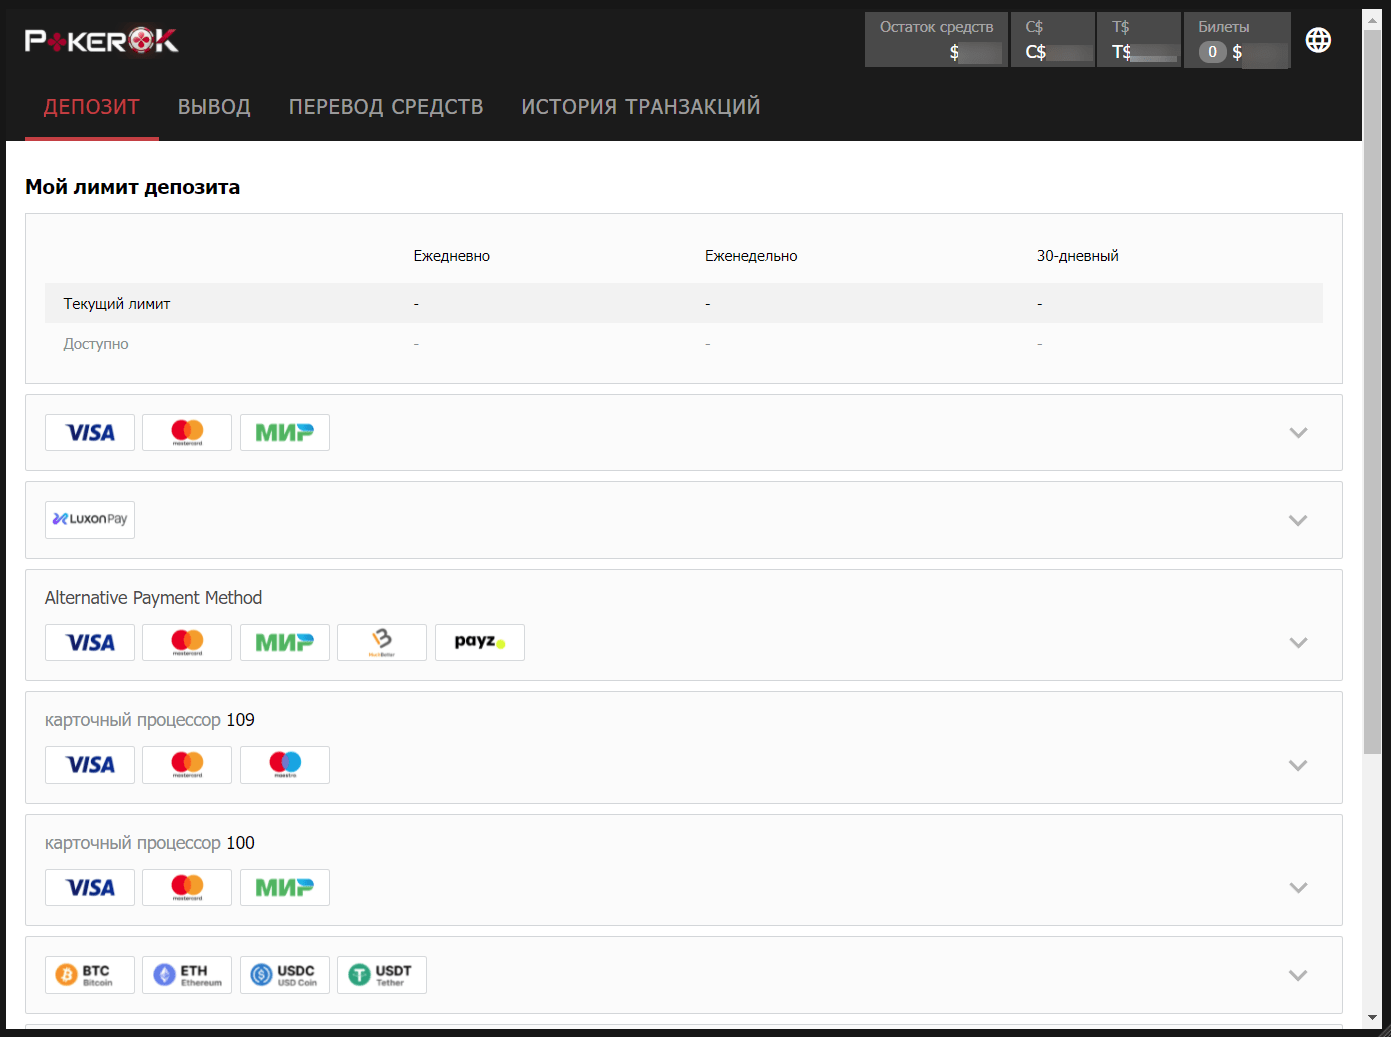
Task: Select Visa in карточный процессор 109
Action: tap(90, 765)
